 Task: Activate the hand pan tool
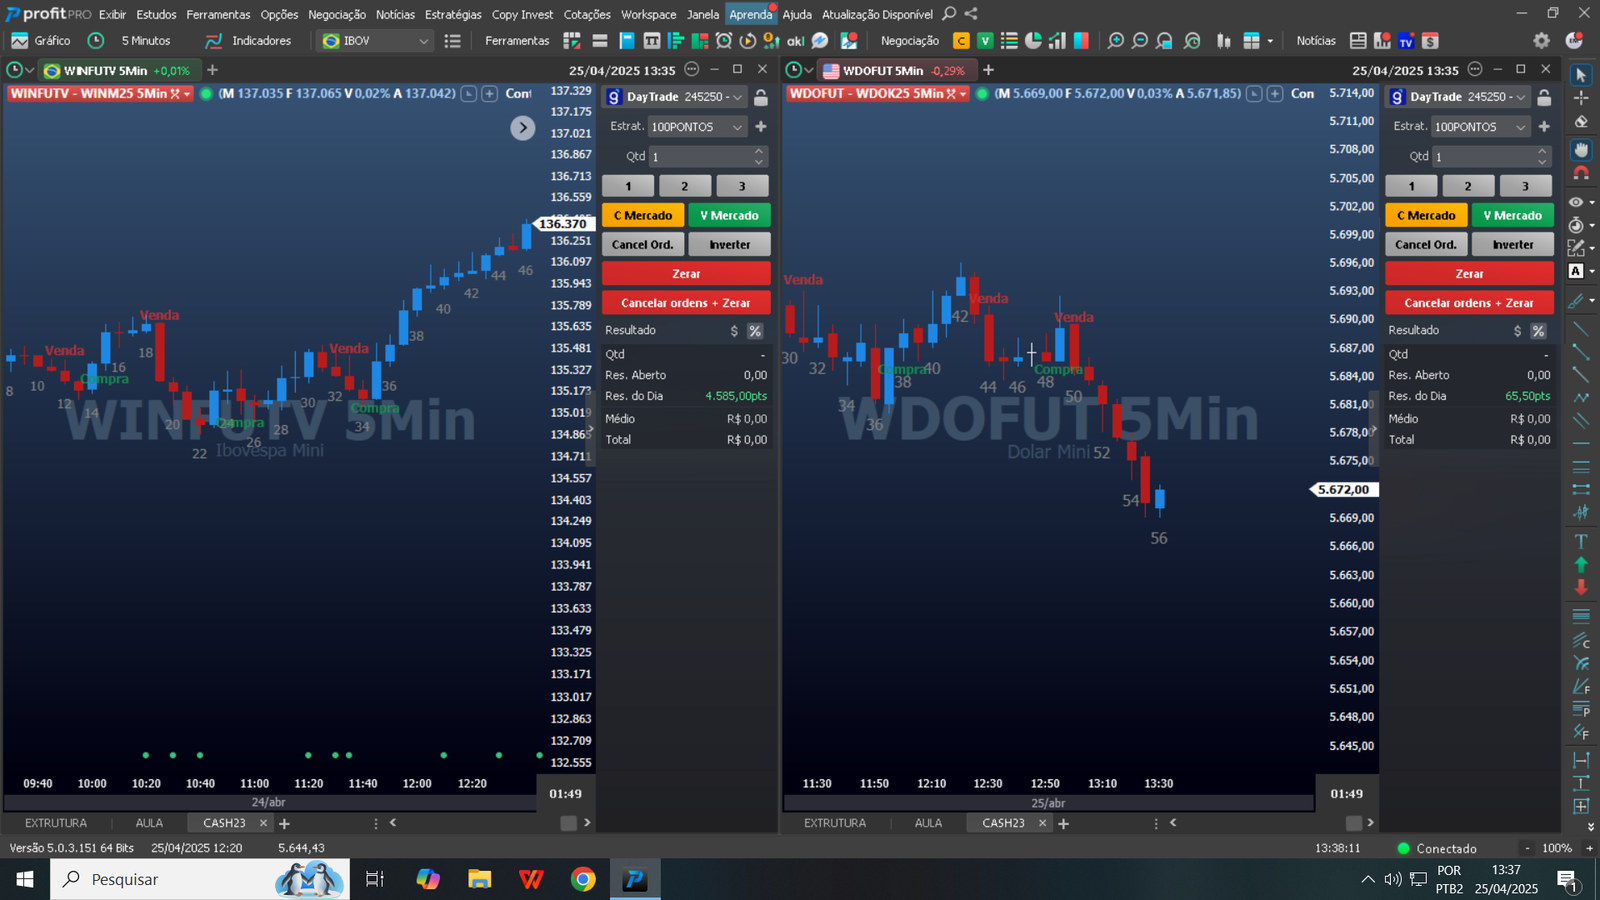click(x=1581, y=150)
